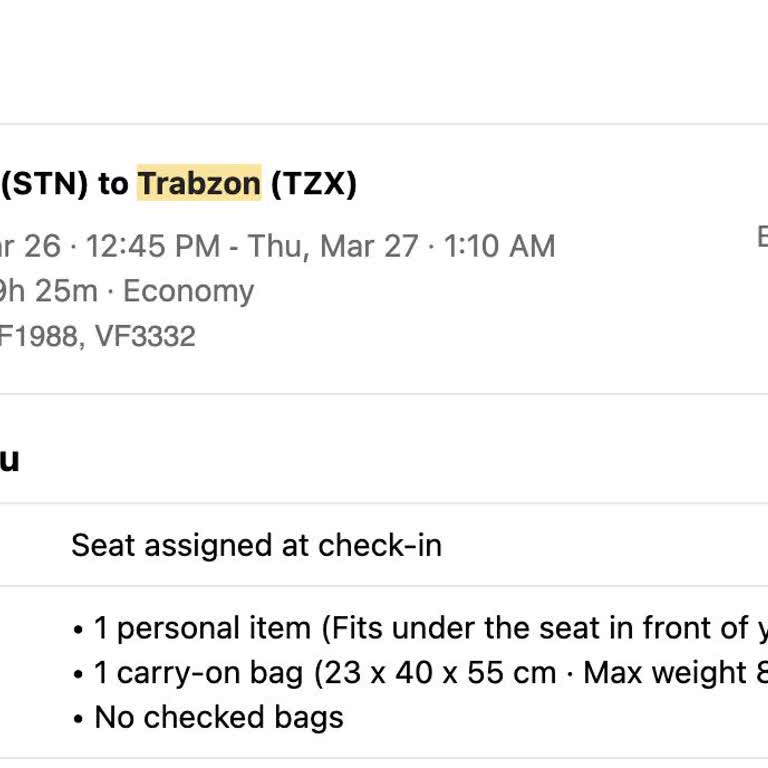
Task: Select the TZX airport code
Action: point(313,184)
